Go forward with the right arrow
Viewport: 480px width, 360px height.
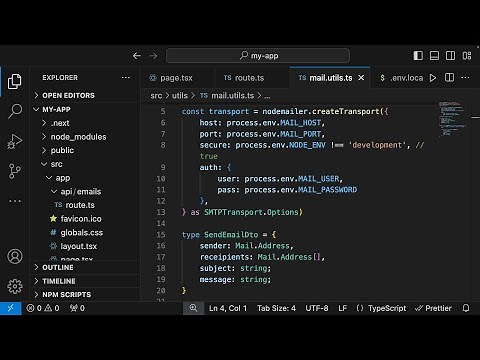pos(153,56)
